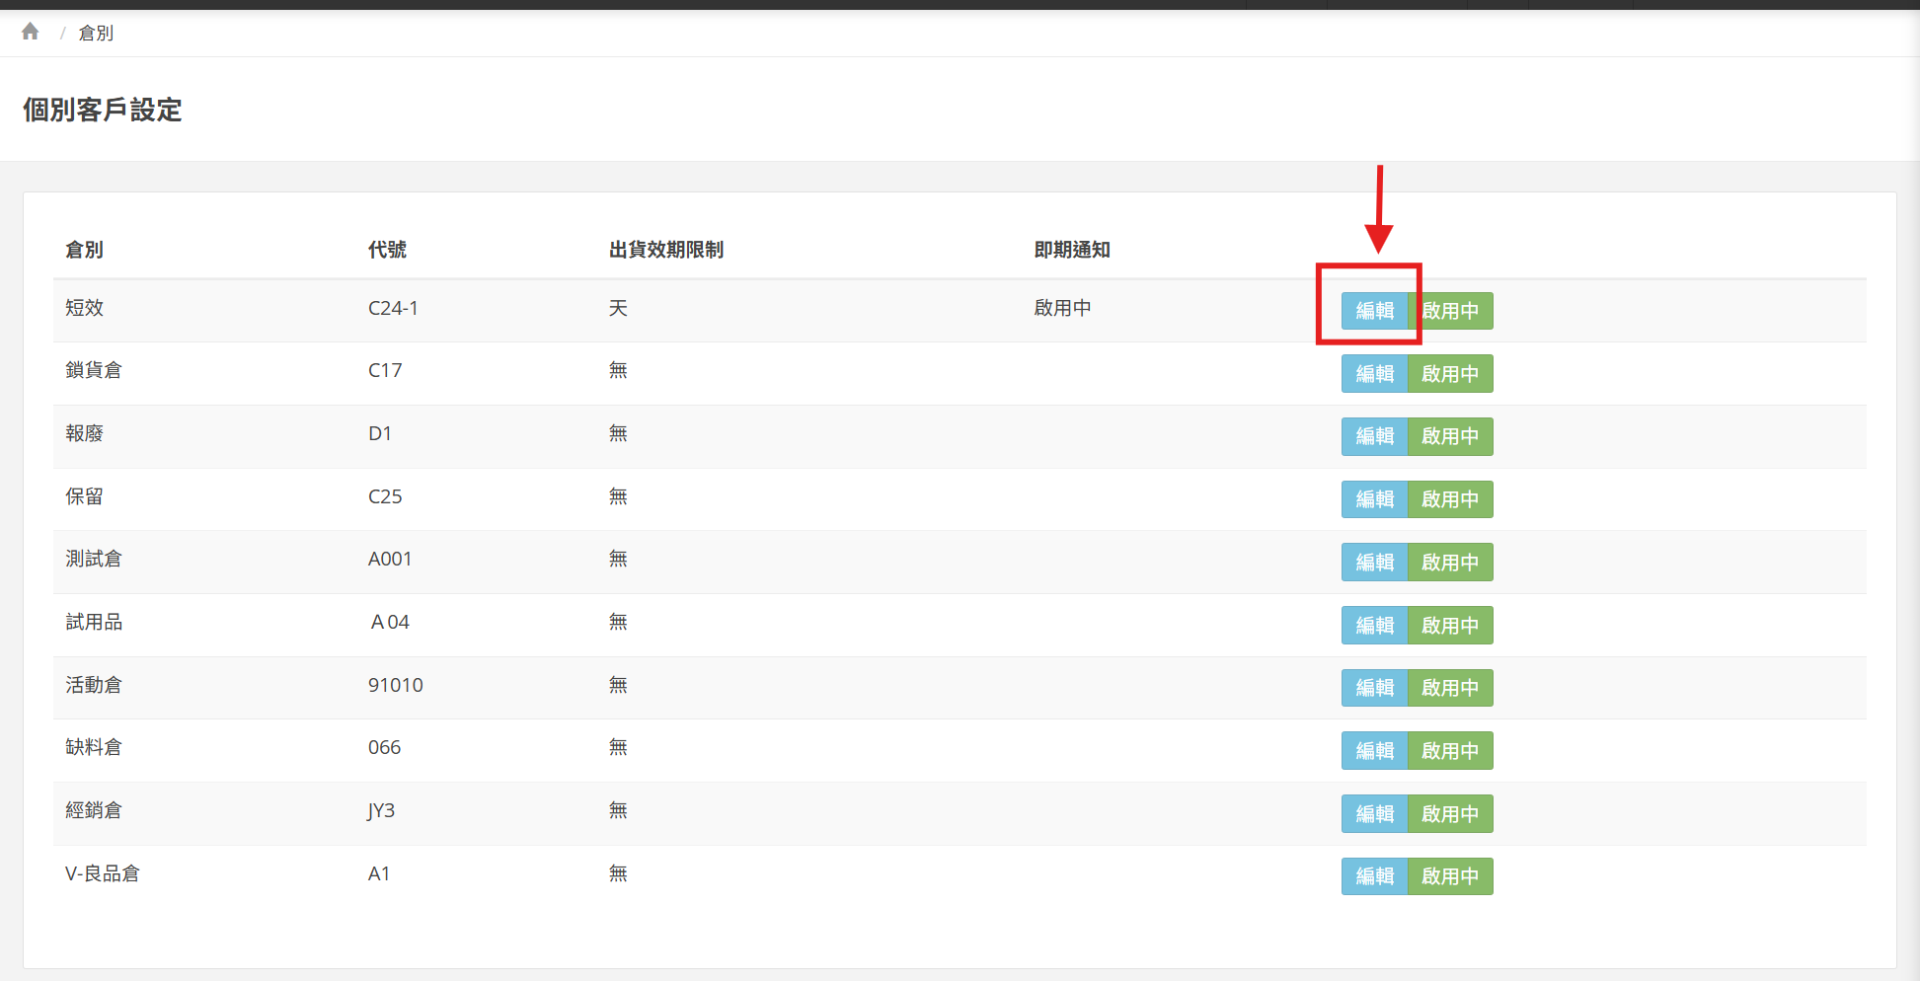Toggle 啟用中 for 缺料倉
This screenshot has height=981, width=1920.
(x=1450, y=751)
